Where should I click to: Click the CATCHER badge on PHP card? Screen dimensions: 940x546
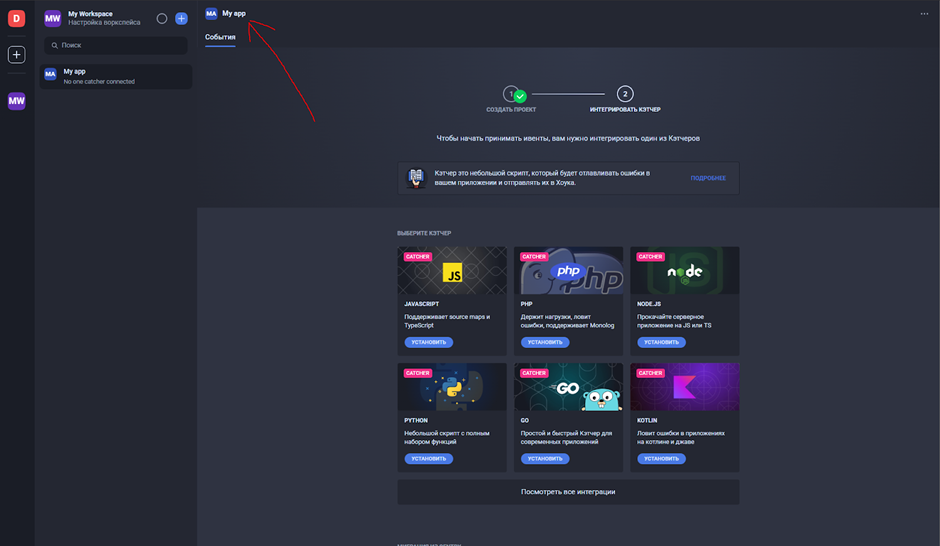[534, 257]
